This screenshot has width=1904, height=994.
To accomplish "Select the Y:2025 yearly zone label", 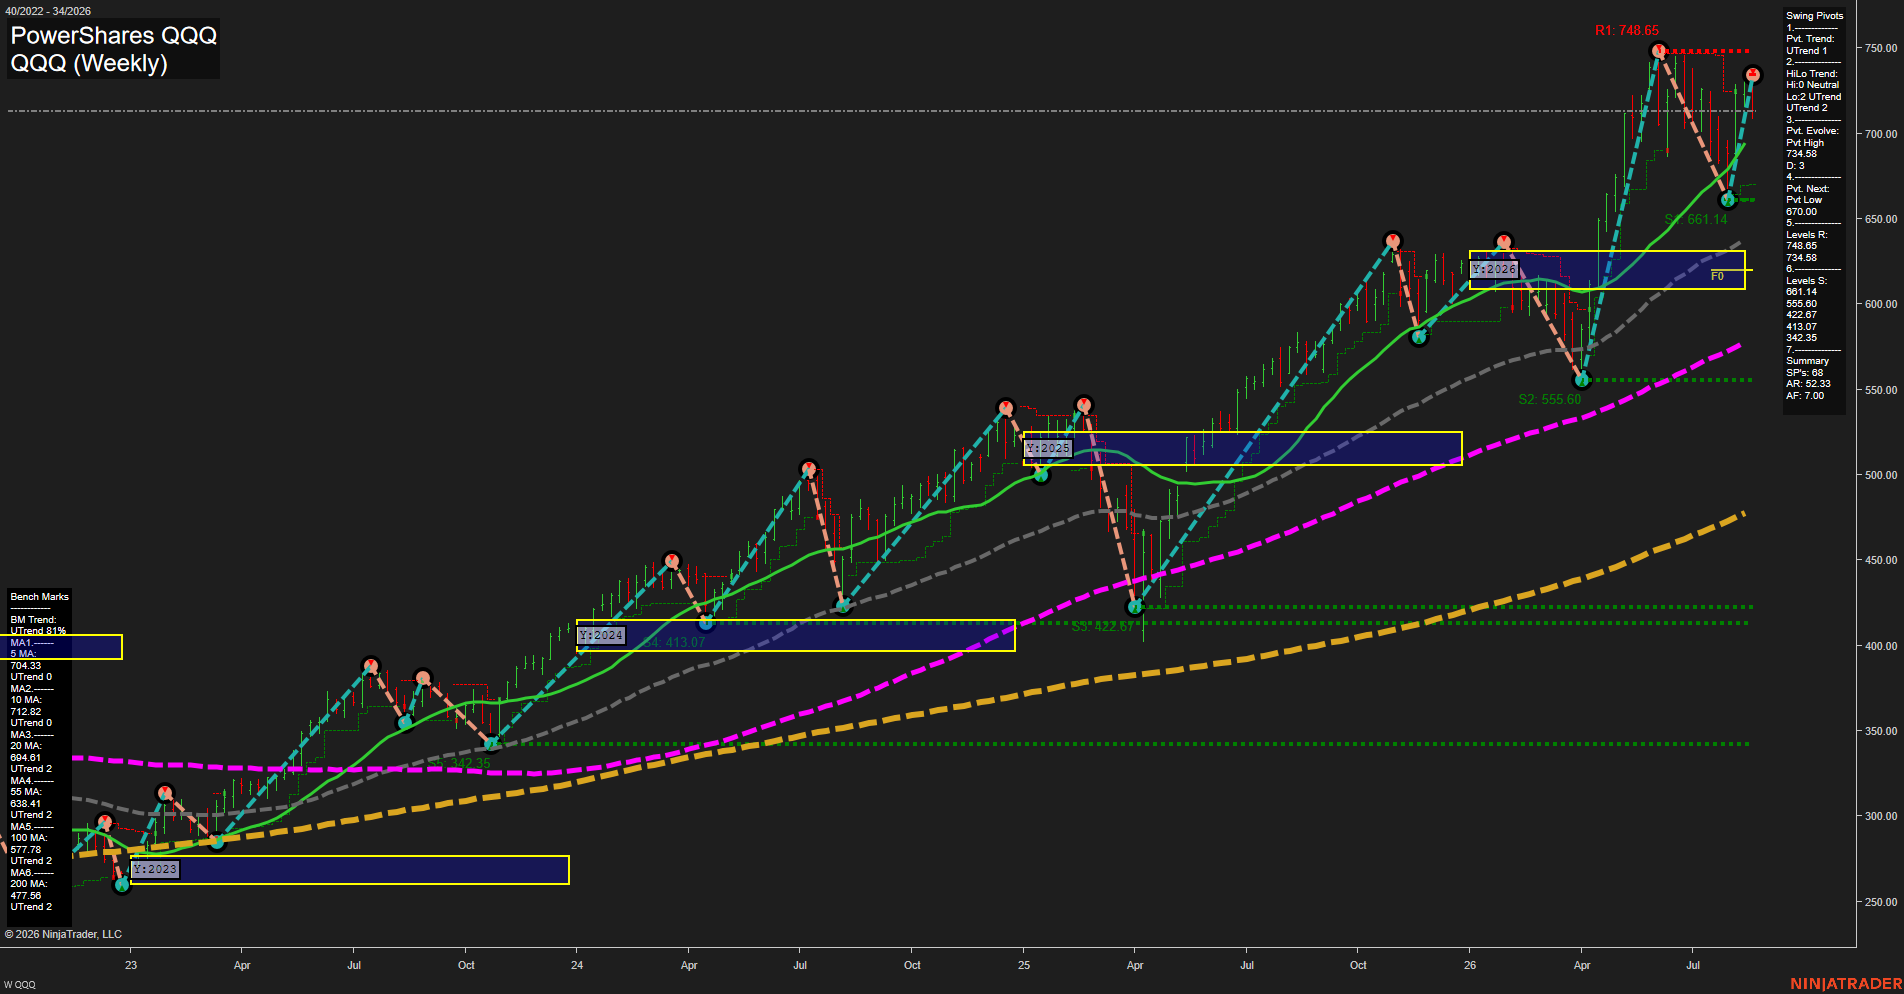I will pos(1048,448).
